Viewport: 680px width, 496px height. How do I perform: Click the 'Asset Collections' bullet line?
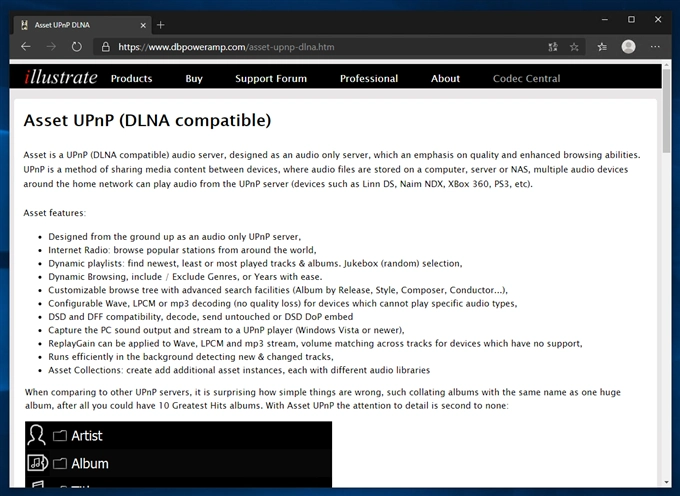click(239, 370)
